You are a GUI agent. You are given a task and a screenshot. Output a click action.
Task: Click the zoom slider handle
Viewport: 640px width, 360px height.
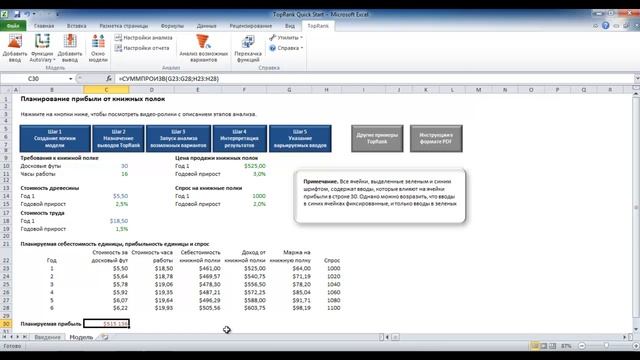click(607, 346)
